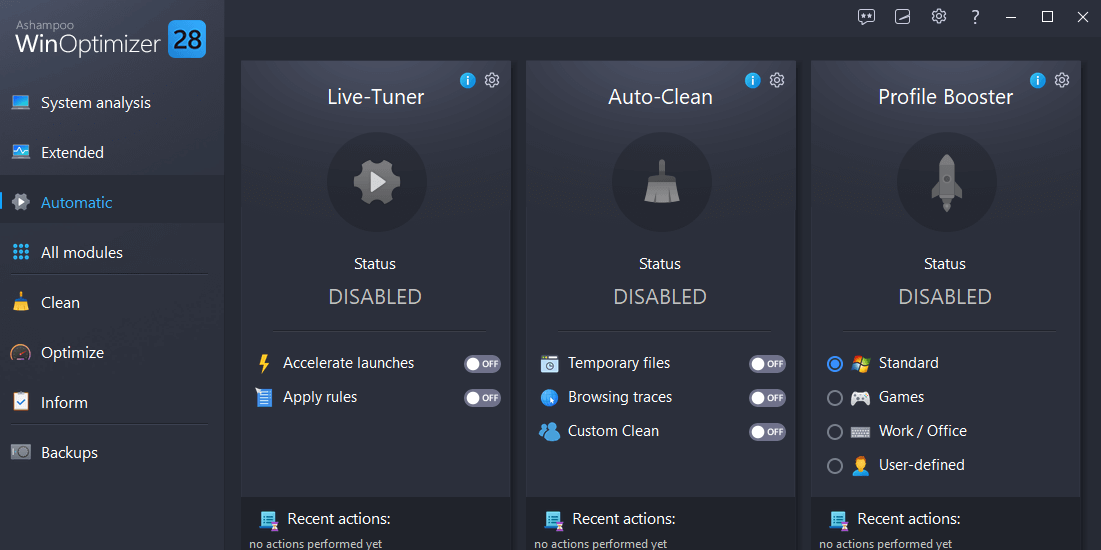The width and height of the screenshot is (1101, 550).
Task: Open Live-Tuner settings gear
Action: (492, 80)
